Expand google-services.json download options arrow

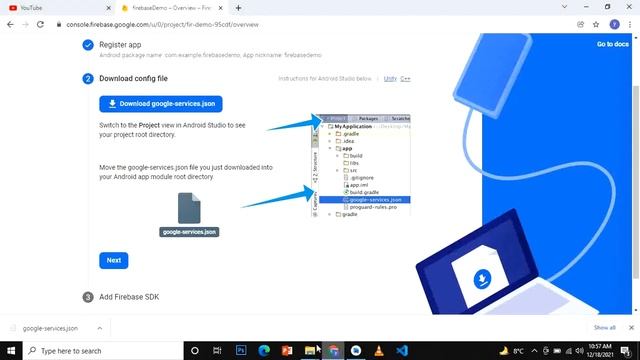pos(100,328)
